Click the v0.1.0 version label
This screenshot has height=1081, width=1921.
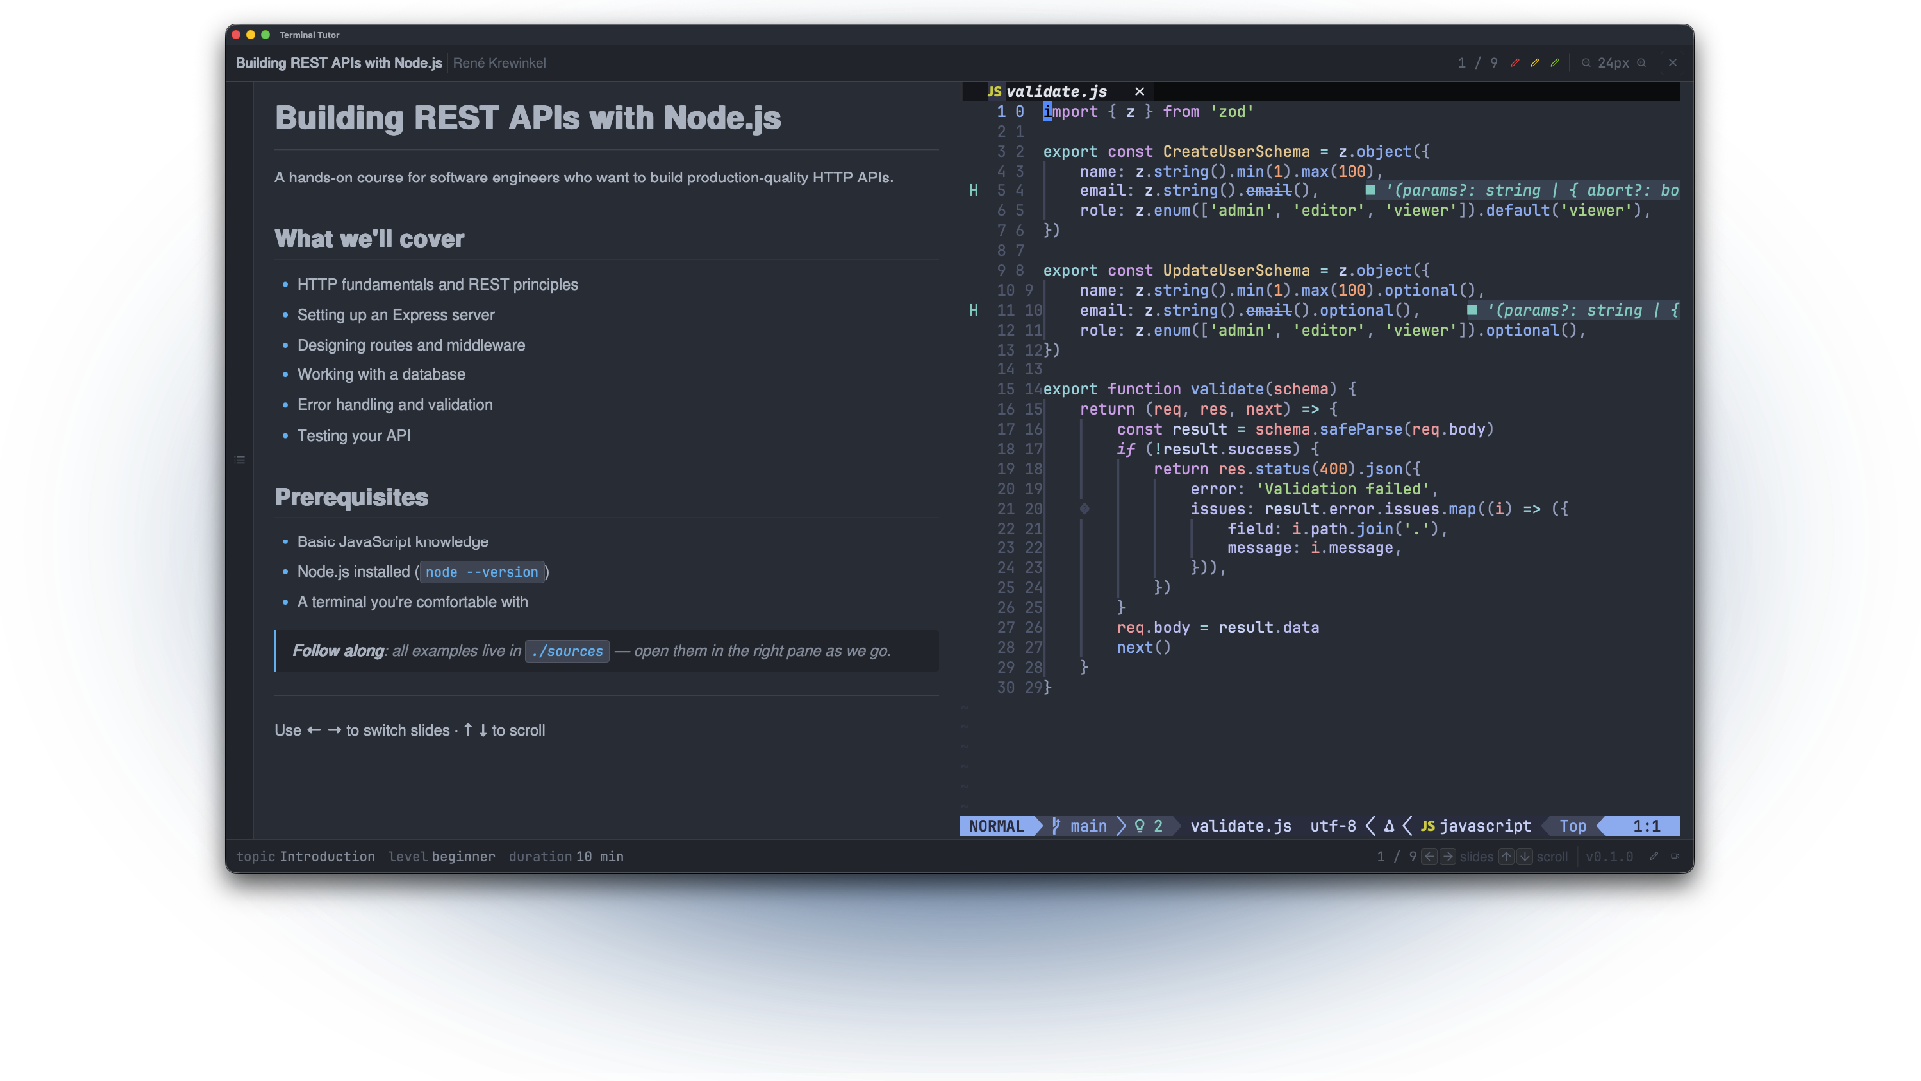click(x=1609, y=857)
